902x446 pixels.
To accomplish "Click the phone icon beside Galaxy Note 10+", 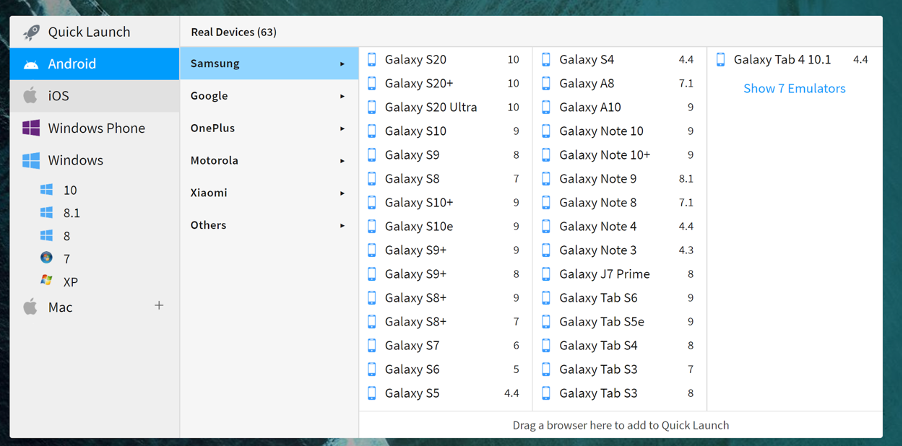I will [546, 155].
